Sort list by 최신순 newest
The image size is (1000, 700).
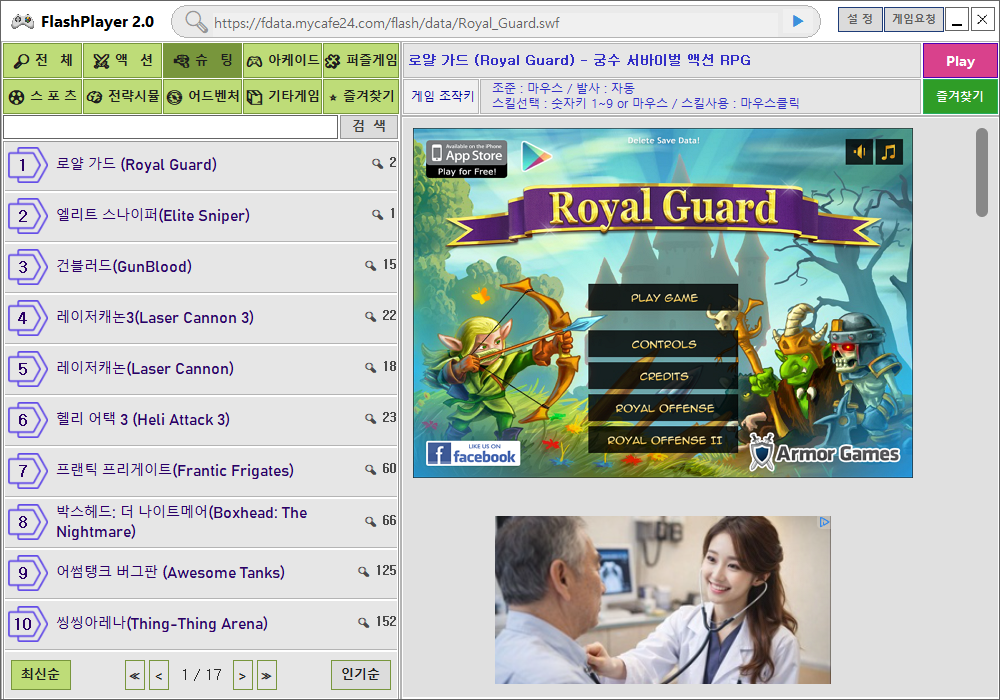(41, 674)
